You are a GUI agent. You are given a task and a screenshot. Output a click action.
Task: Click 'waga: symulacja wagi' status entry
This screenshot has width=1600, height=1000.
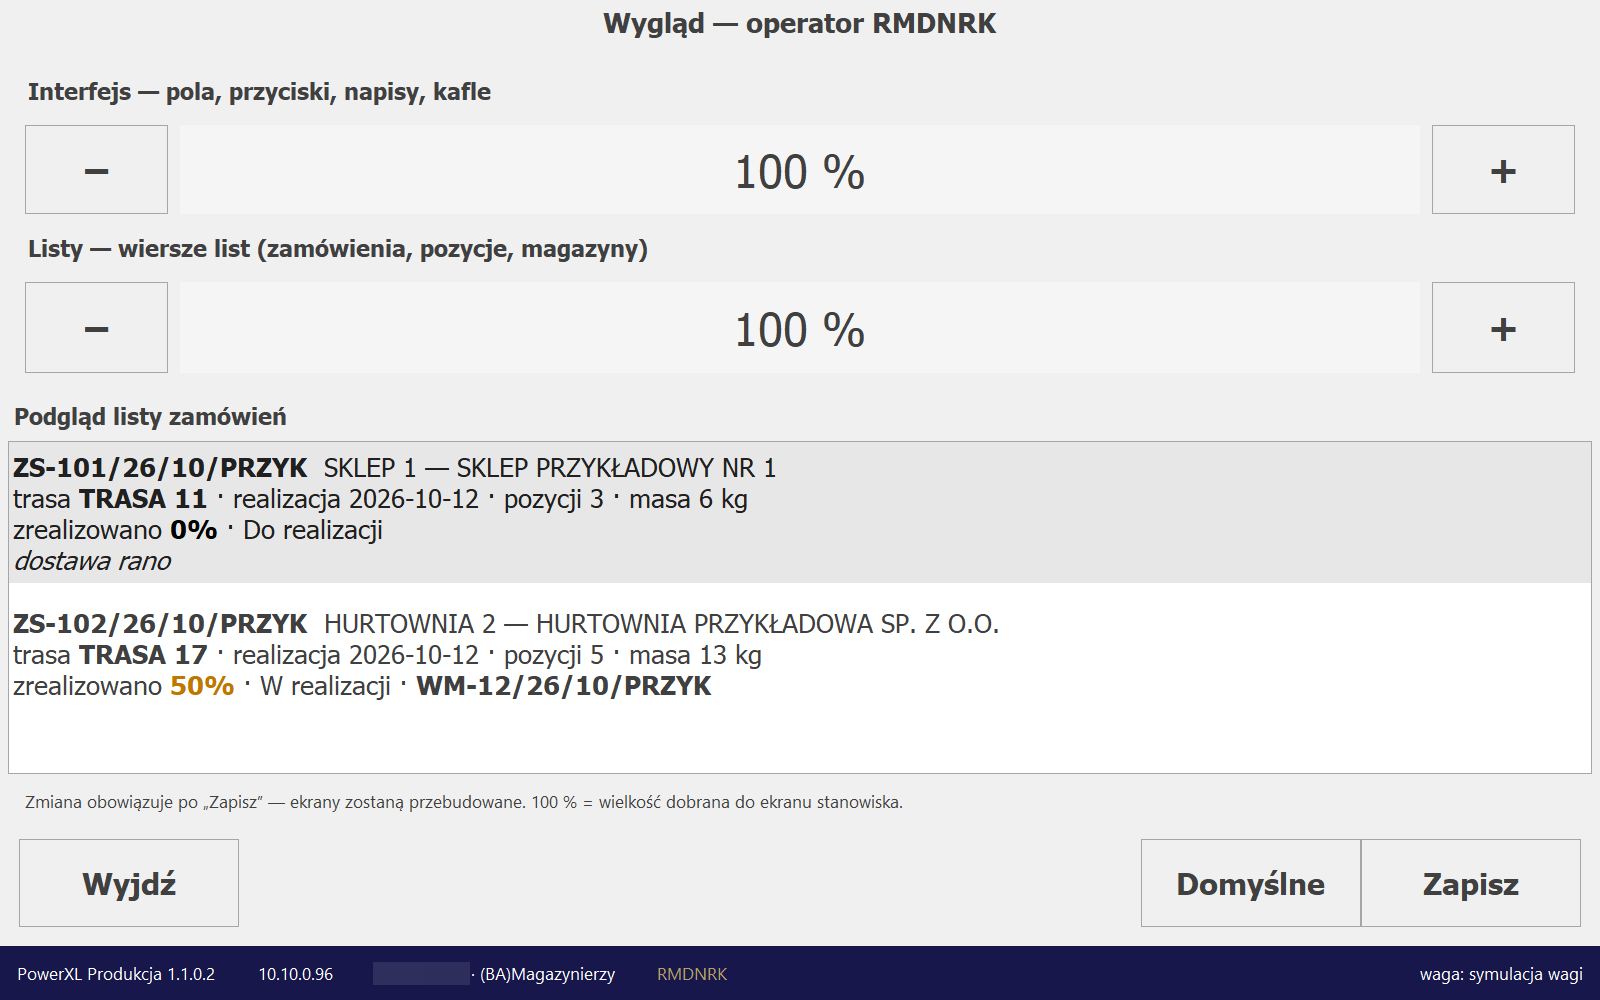pyautogui.click(x=1501, y=974)
